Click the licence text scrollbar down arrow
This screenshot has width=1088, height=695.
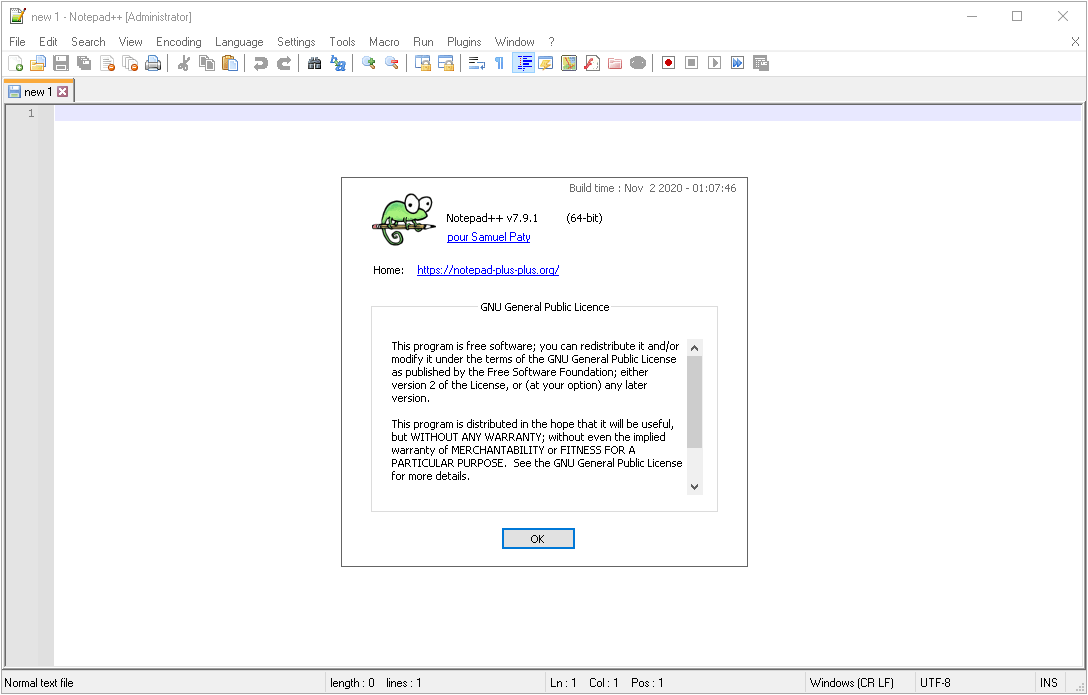pyautogui.click(x=695, y=487)
